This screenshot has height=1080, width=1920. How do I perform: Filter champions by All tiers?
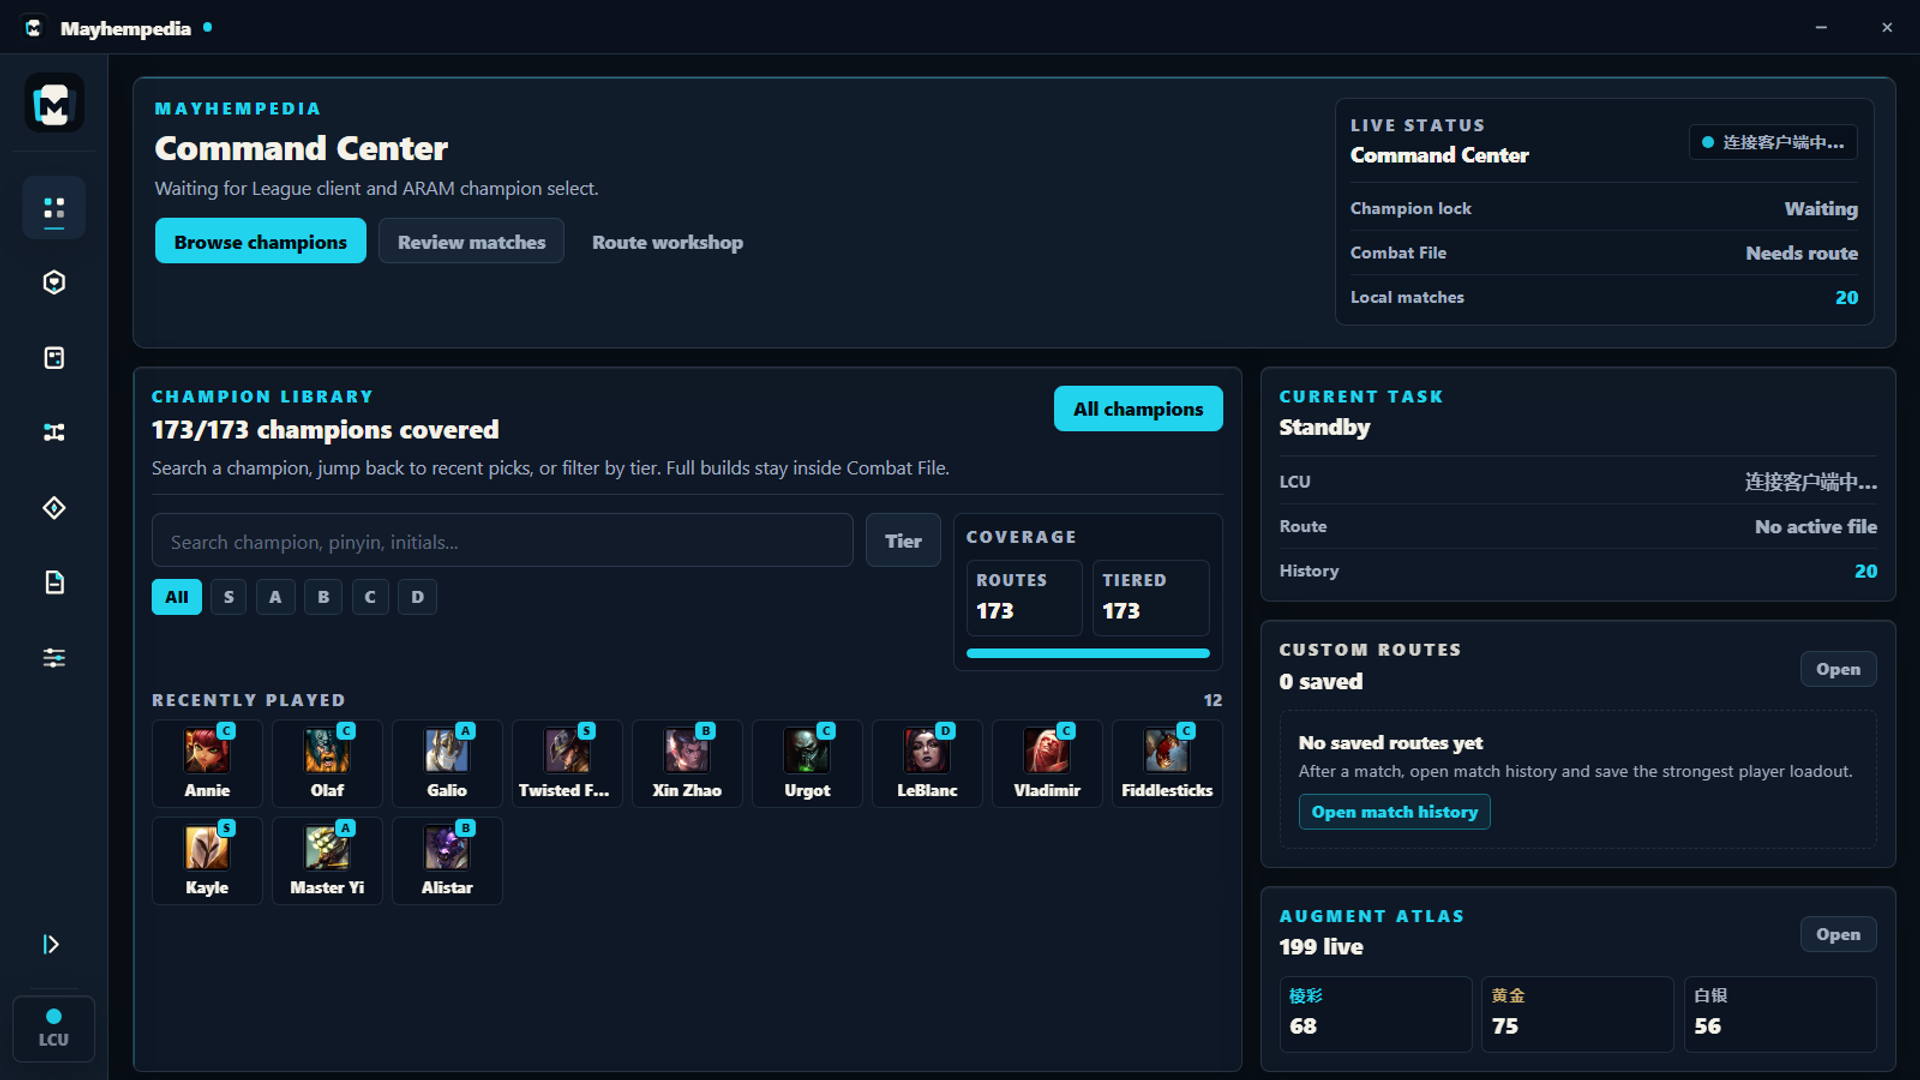point(177,597)
